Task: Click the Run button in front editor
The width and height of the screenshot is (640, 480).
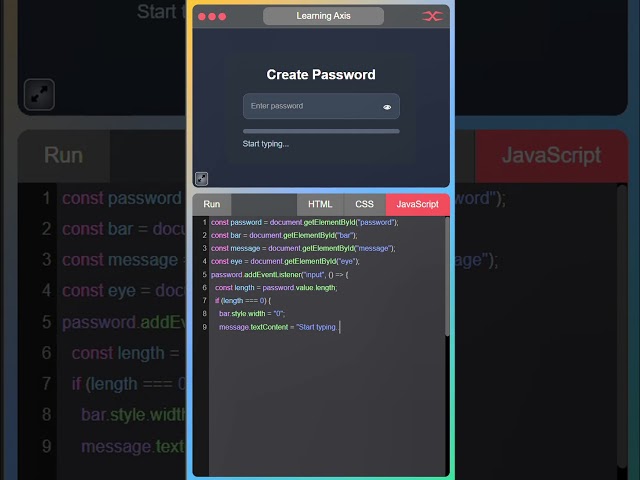Action: coord(211,204)
